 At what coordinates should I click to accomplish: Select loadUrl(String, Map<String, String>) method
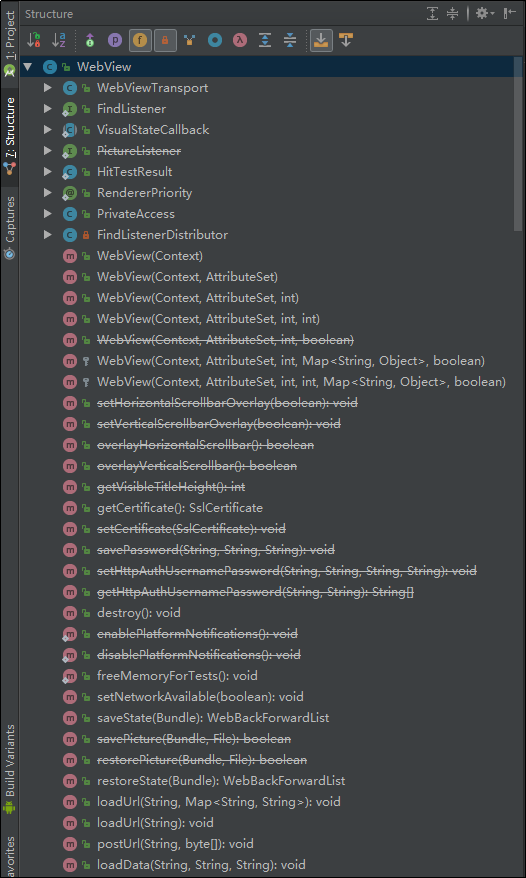[218, 802]
